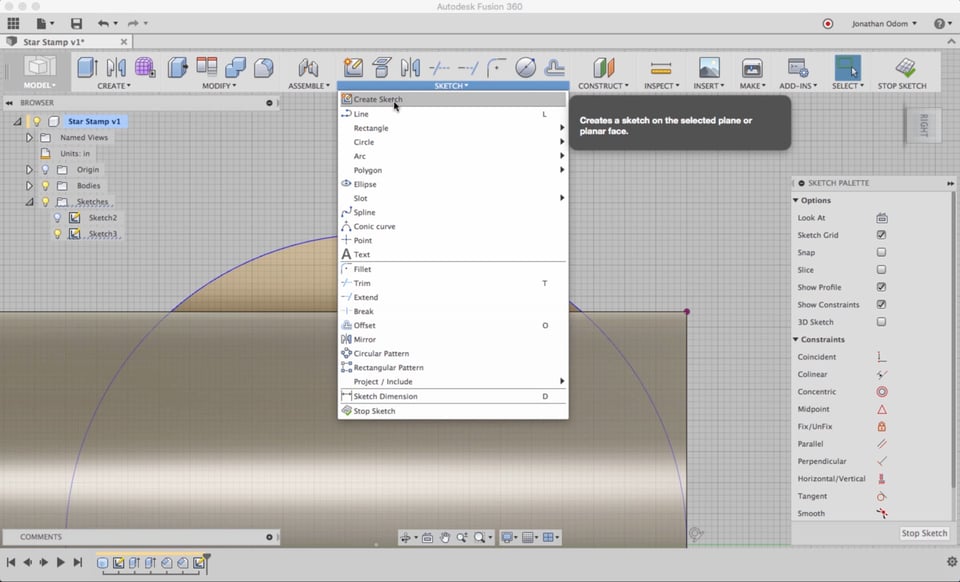Expand the Bodies folder

29,185
